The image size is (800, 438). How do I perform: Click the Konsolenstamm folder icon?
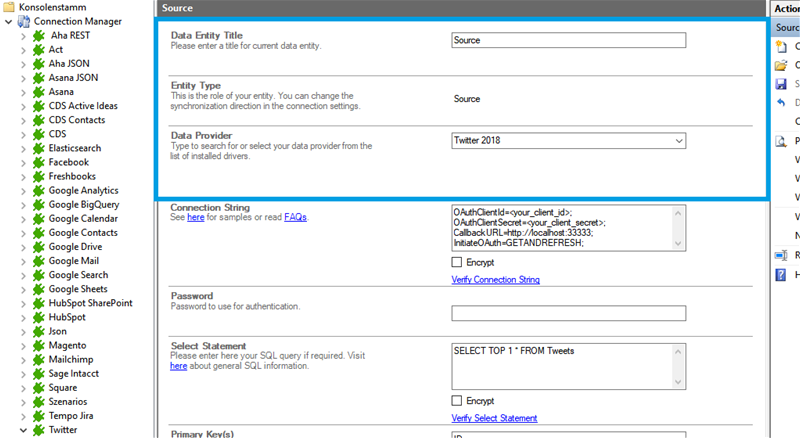9,7
